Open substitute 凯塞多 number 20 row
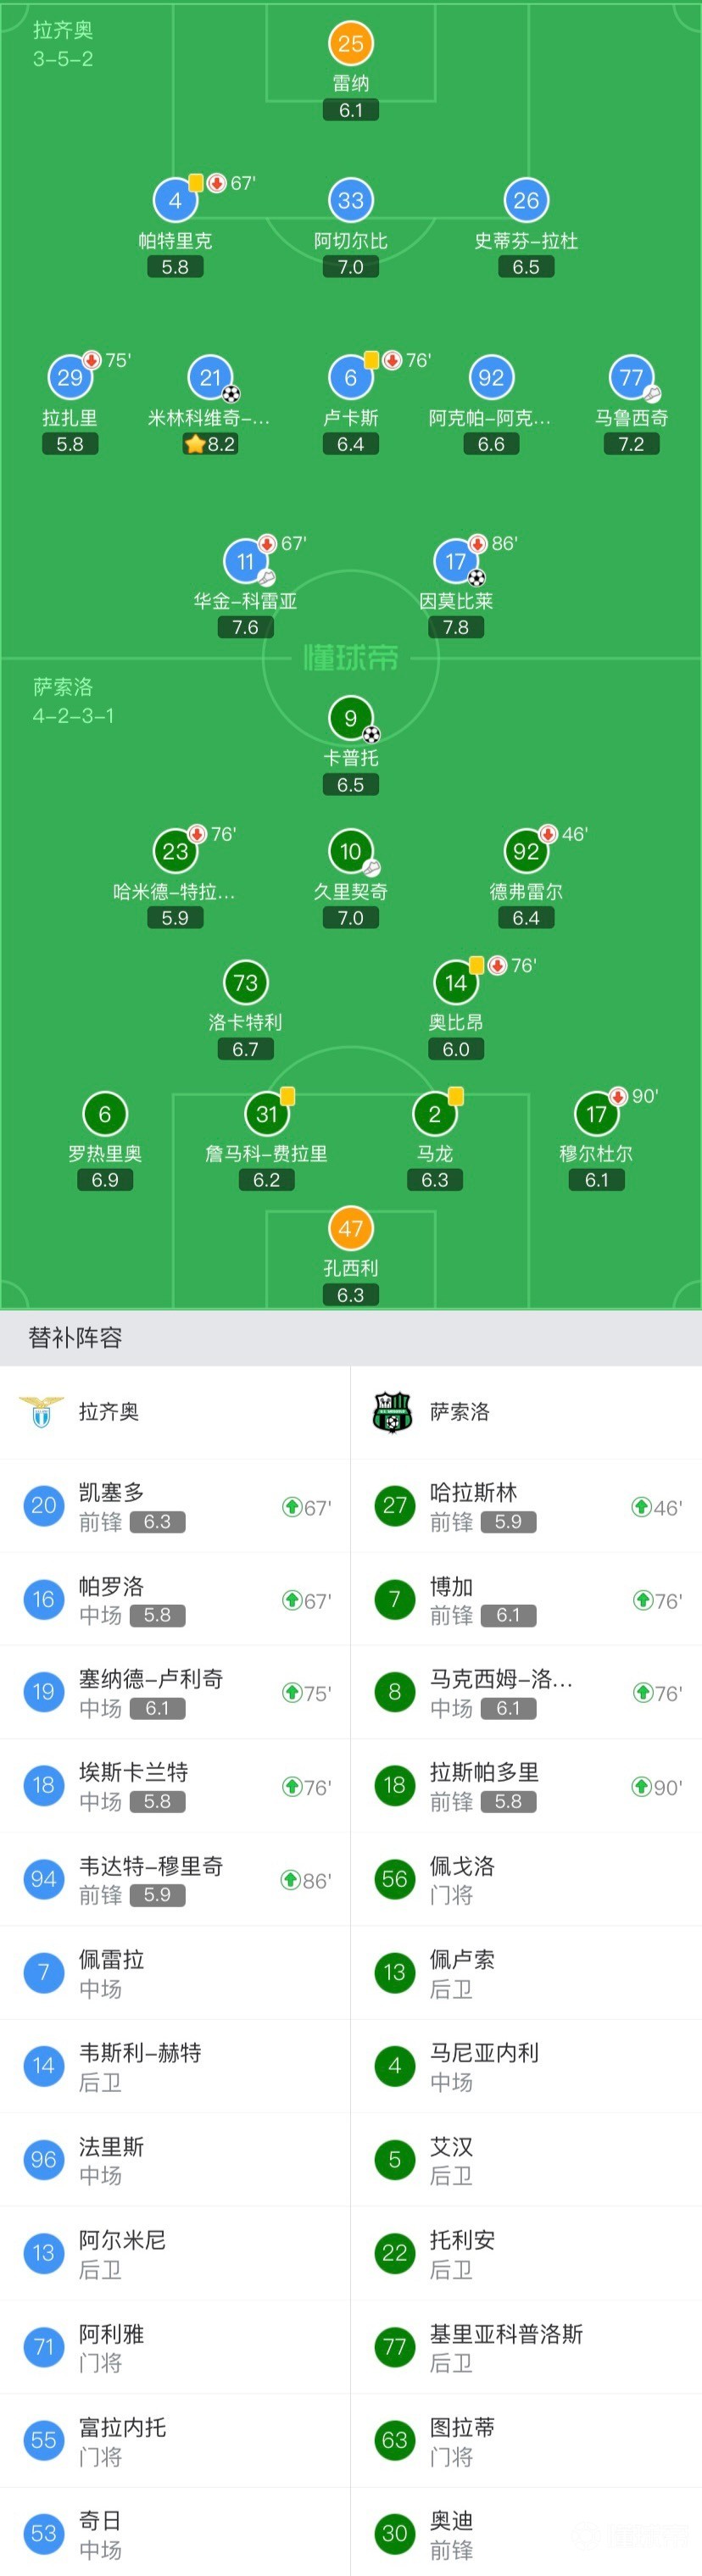The height and width of the screenshot is (2576, 702). pos(175,1505)
